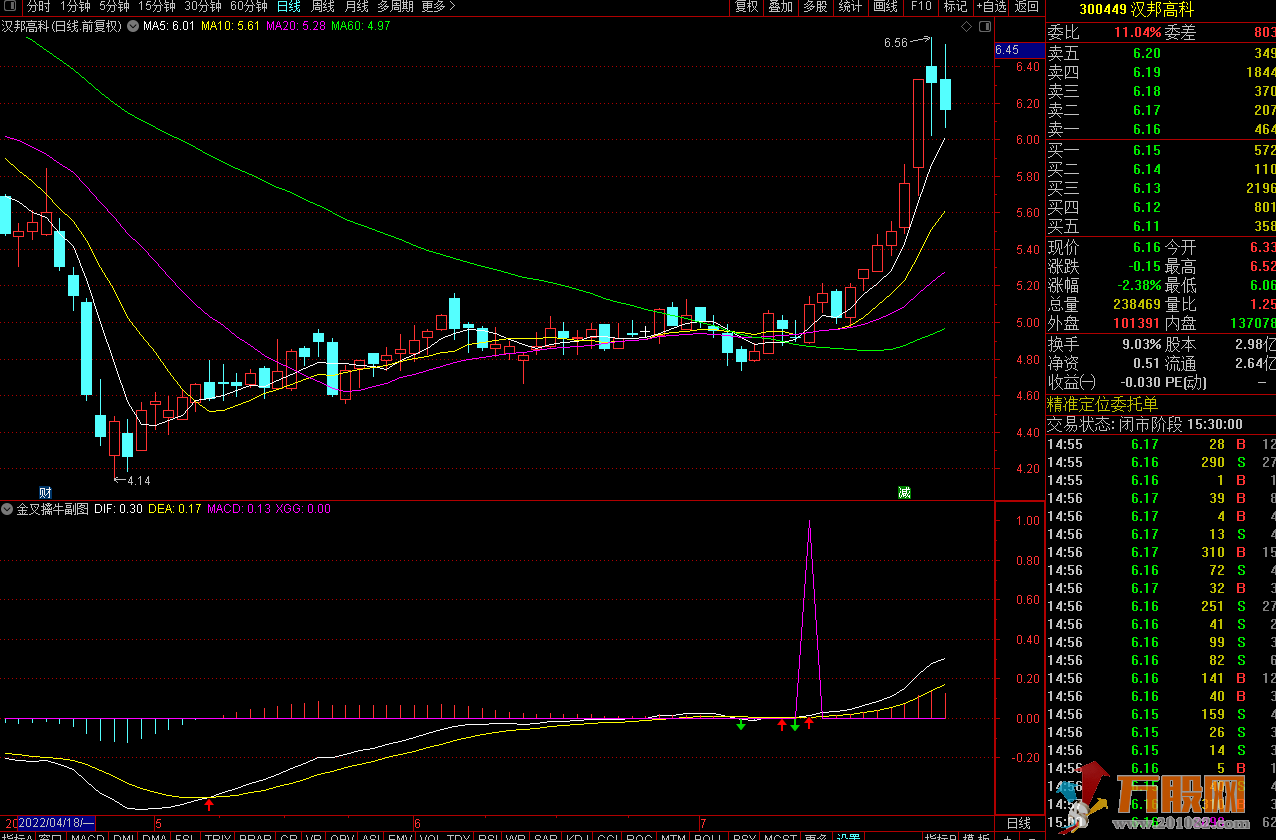Add stock via +自选 button

coord(989,7)
